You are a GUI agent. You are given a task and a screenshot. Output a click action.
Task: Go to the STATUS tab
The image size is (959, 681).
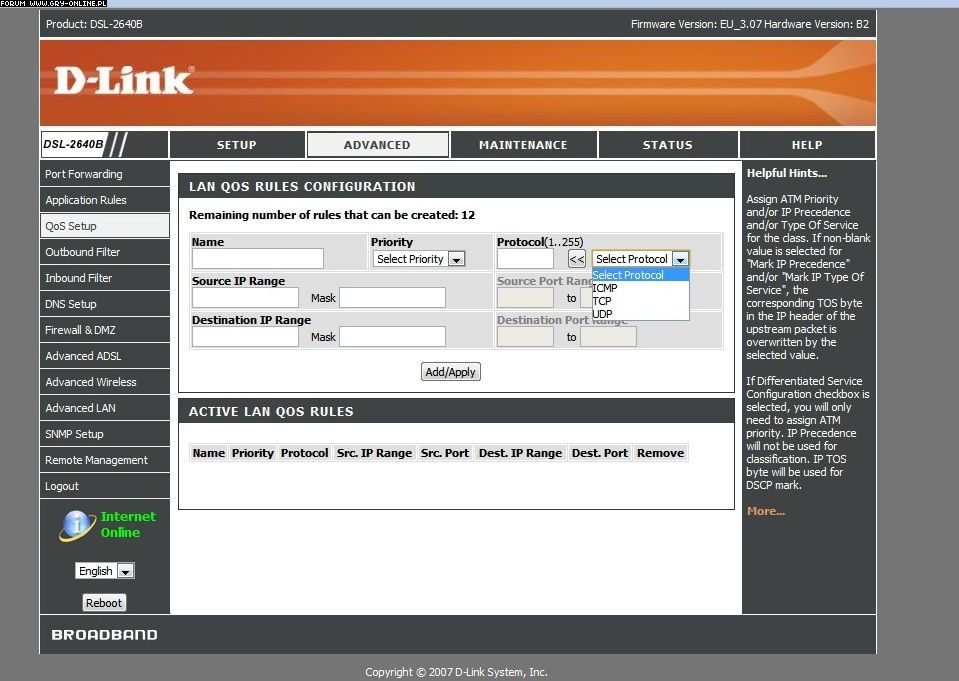pyautogui.click(x=668, y=145)
